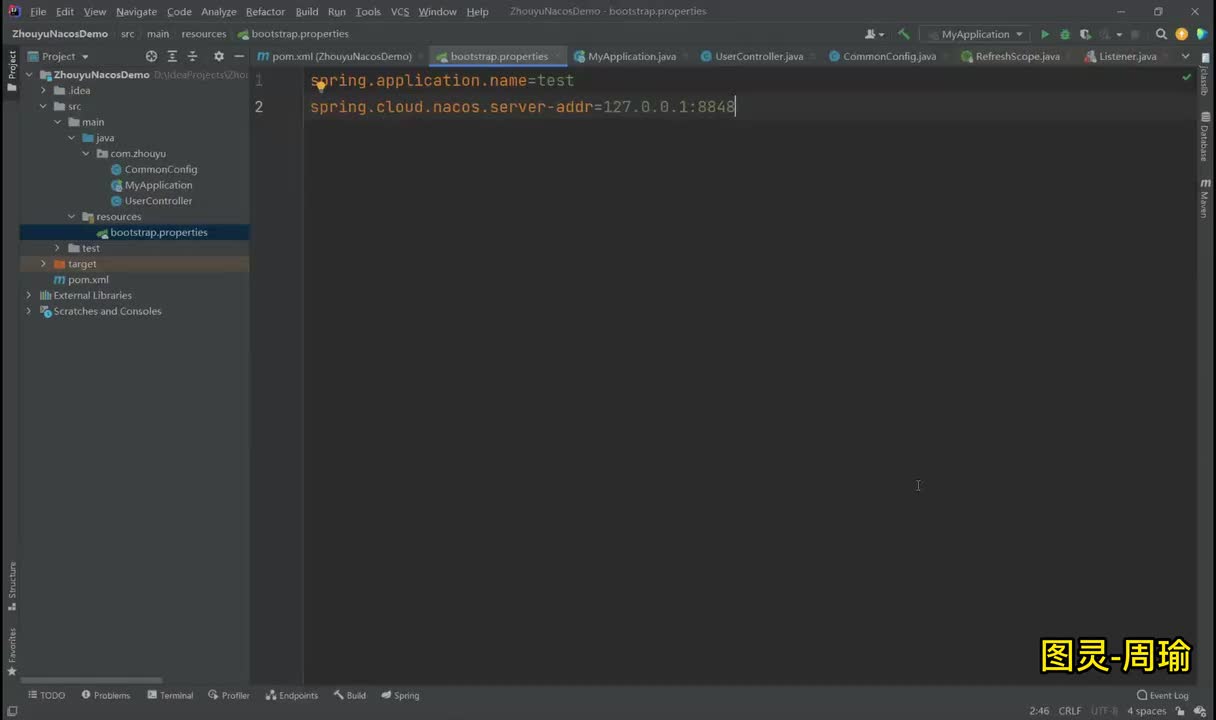The width and height of the screenshot is (1216, 720).
Task: Open the MyApplication run configuration dropdown
Action: (974, 34)
